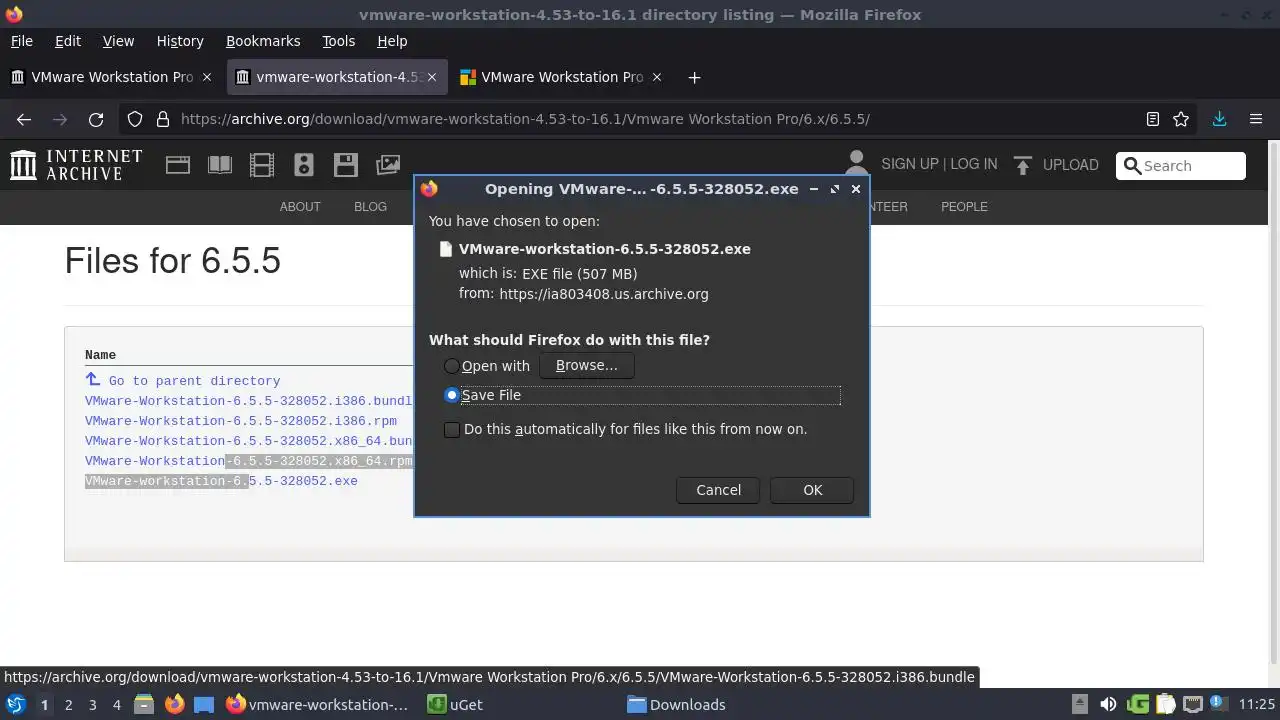Screen dimensions: 1280x720
Task: Open a new browser tab
Action: [x=694, y=77]
